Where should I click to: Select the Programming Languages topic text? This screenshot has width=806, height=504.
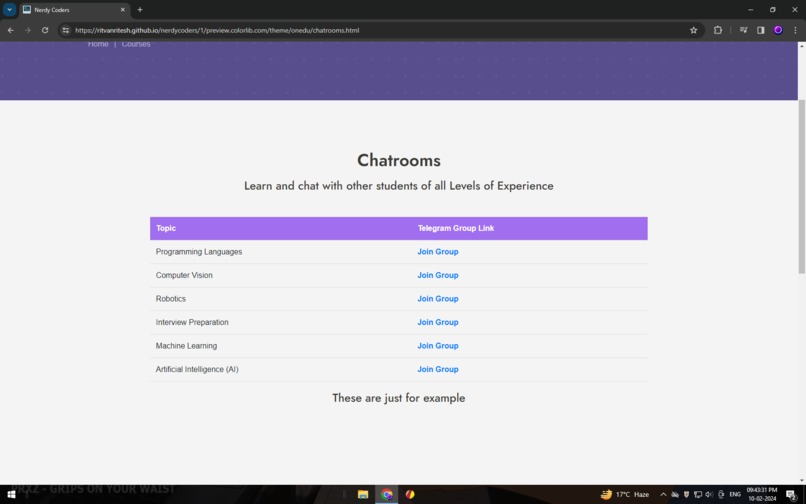click(x=199, y=252)
